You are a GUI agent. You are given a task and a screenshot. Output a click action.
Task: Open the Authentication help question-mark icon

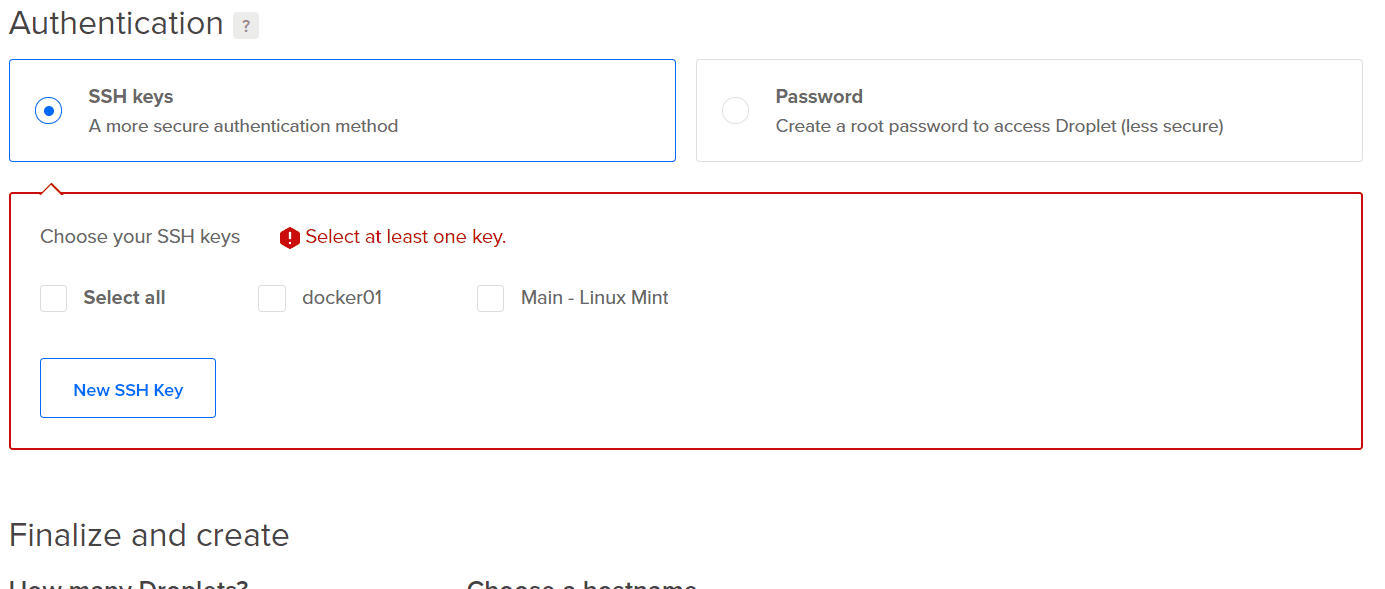tap(246, 26)
